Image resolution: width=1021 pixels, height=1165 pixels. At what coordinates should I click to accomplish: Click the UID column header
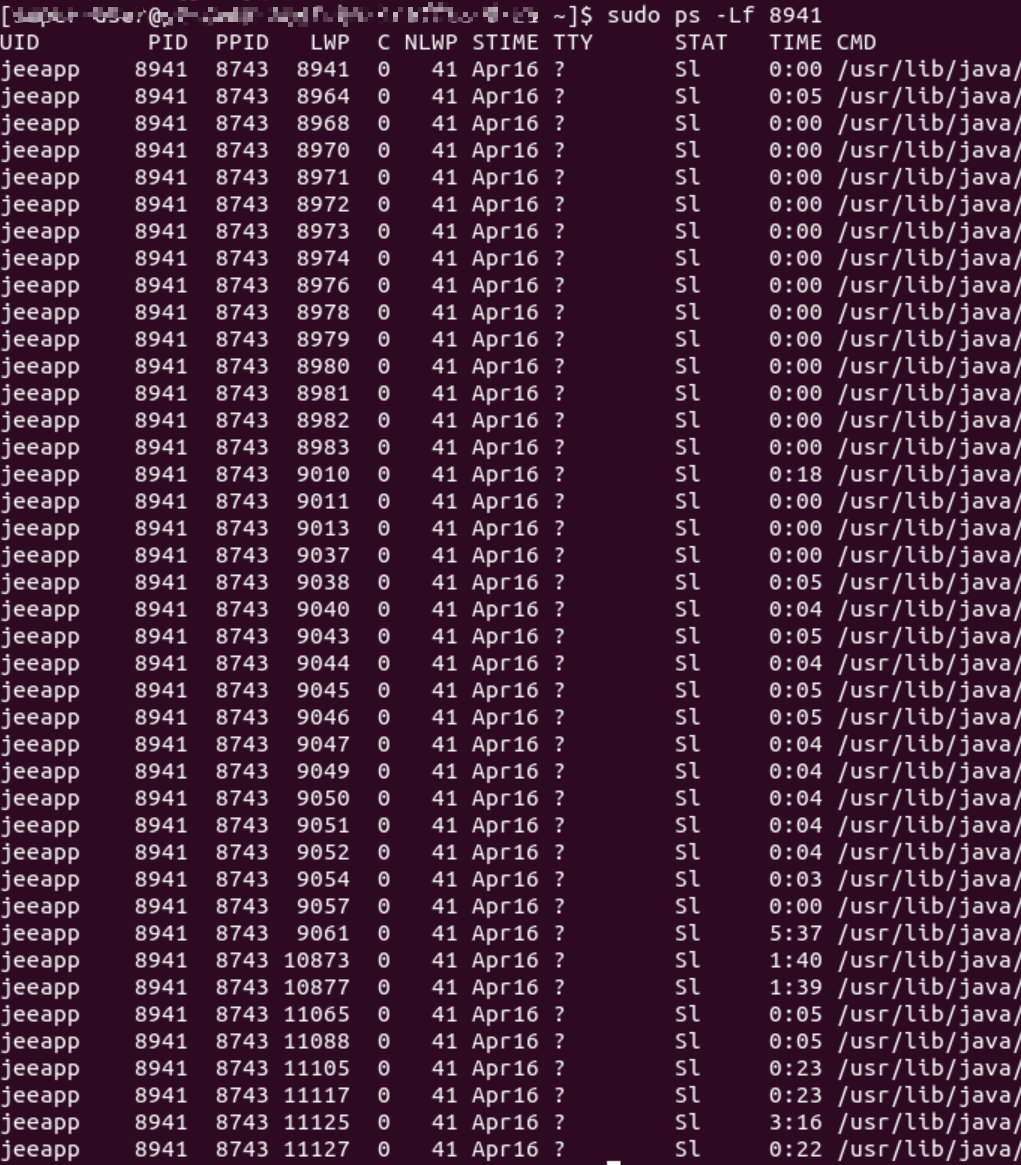pos(20,42)
